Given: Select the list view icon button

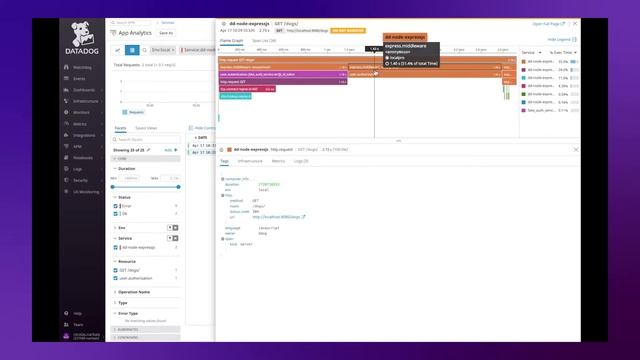Looking at the screenshot, I should 132,50.
